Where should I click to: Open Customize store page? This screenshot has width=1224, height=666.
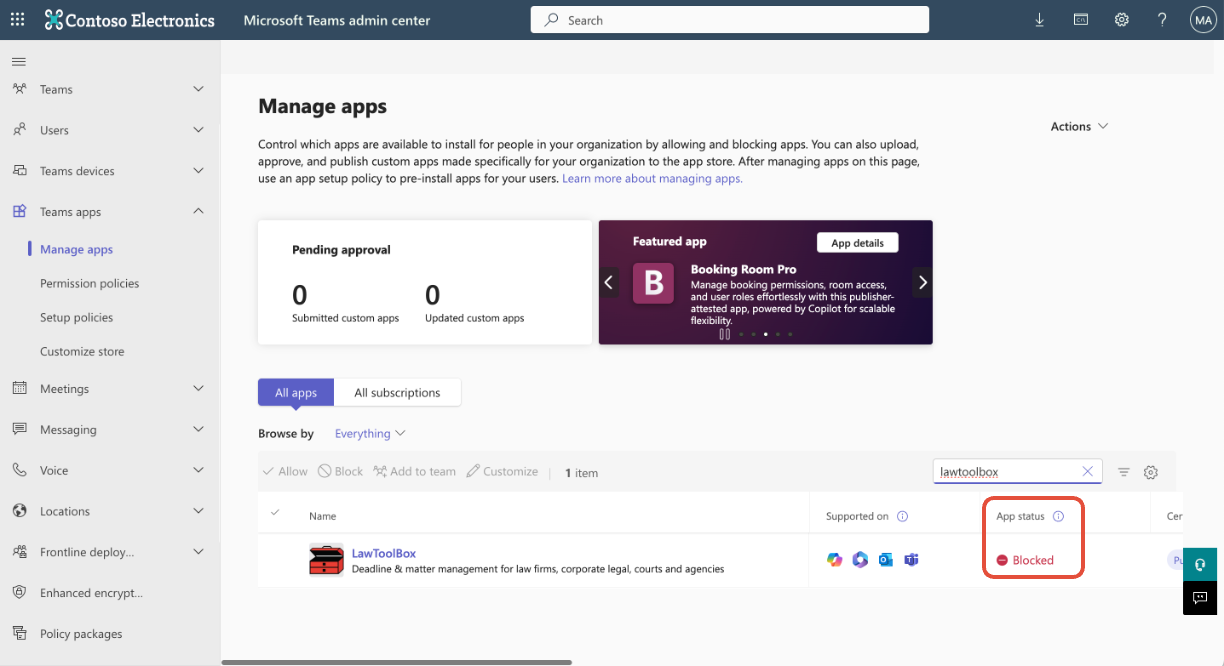[82, 351]
